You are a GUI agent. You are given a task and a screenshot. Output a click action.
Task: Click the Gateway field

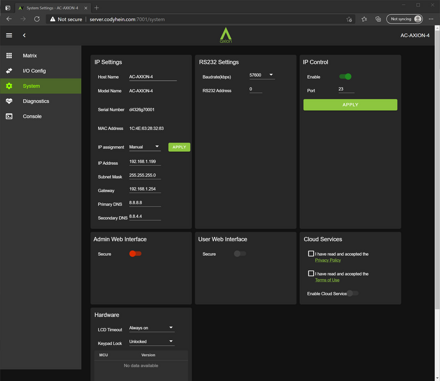tap(145, 189)
